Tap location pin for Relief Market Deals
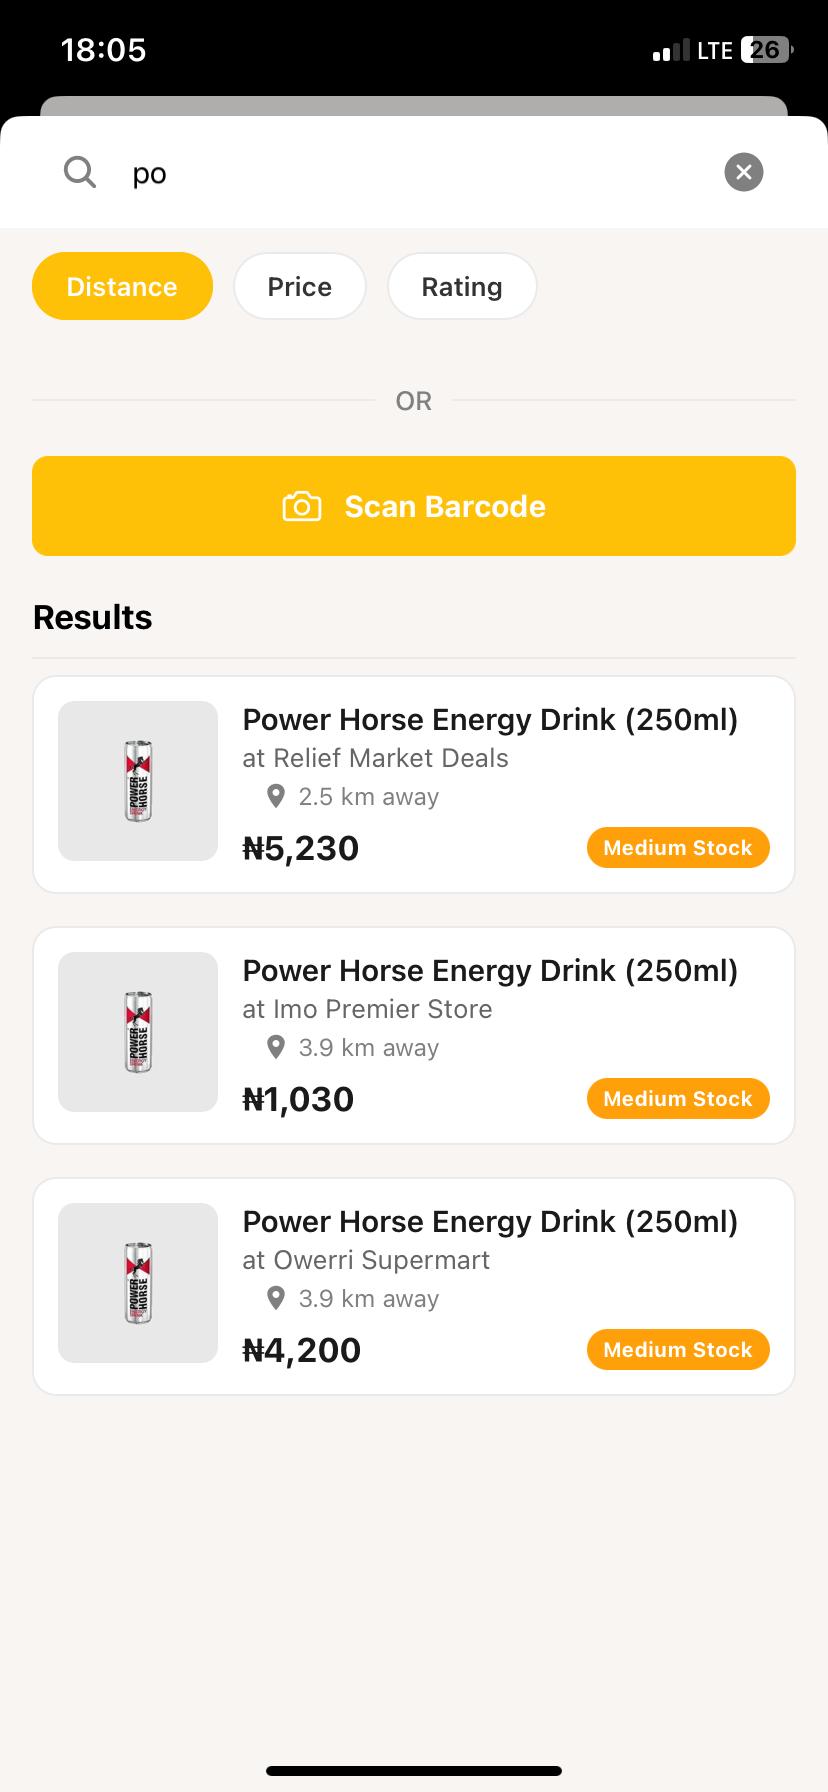This screenshot has height=1792, width=828. coord(276,796)
